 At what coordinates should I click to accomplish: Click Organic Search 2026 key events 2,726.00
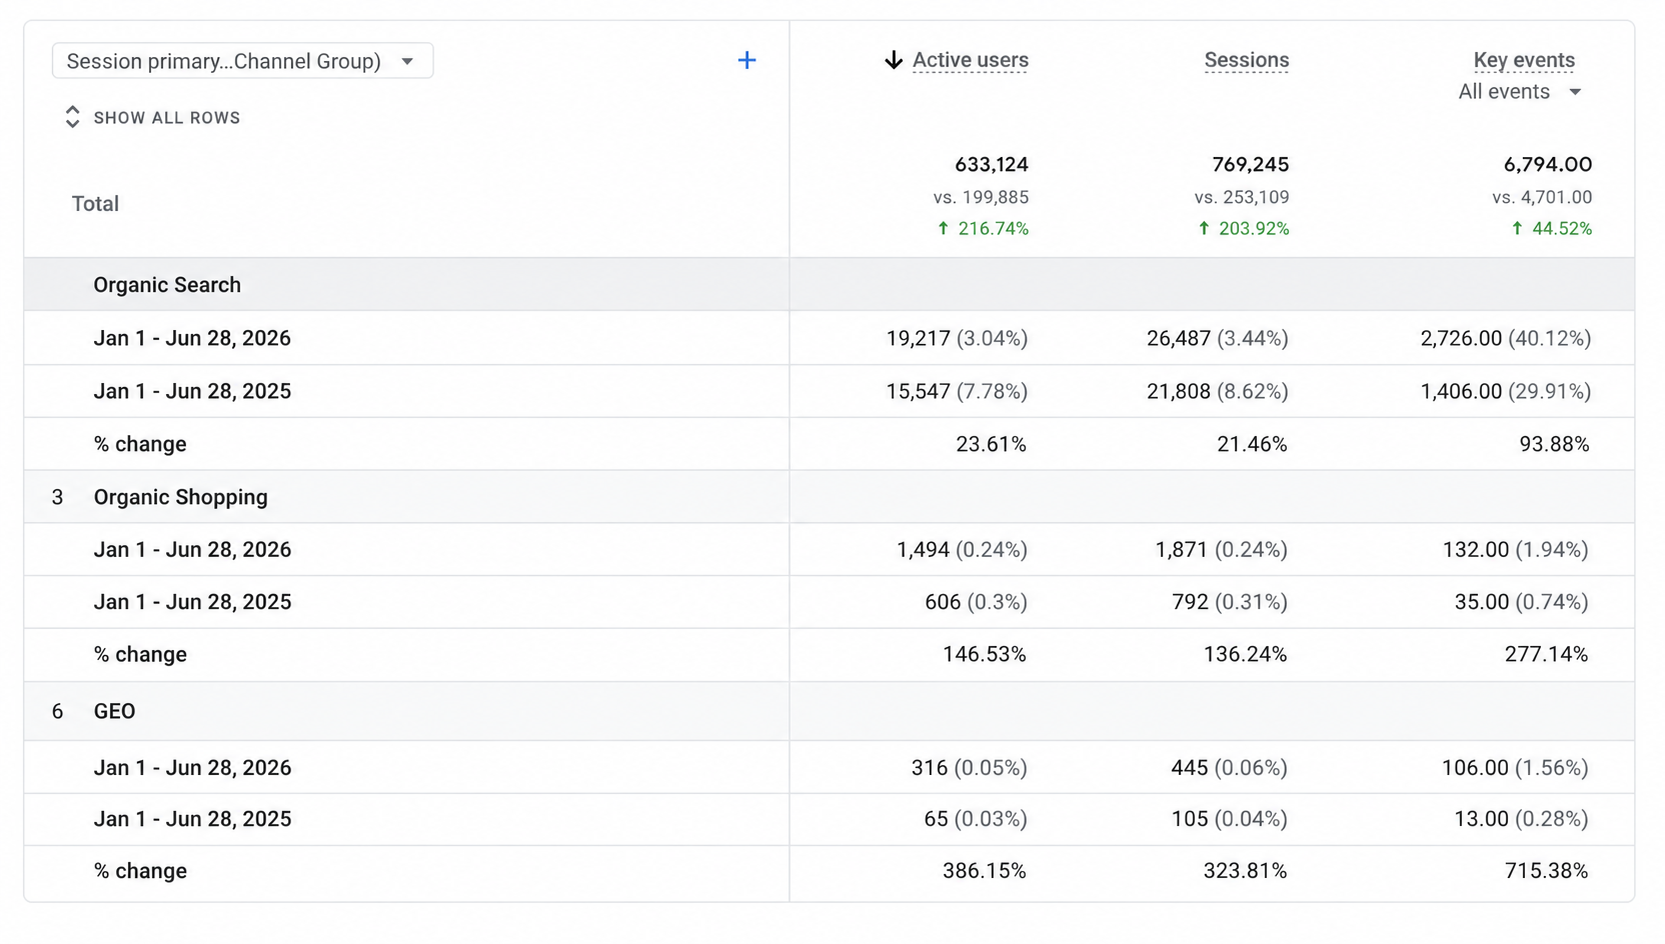[1460, 338]
